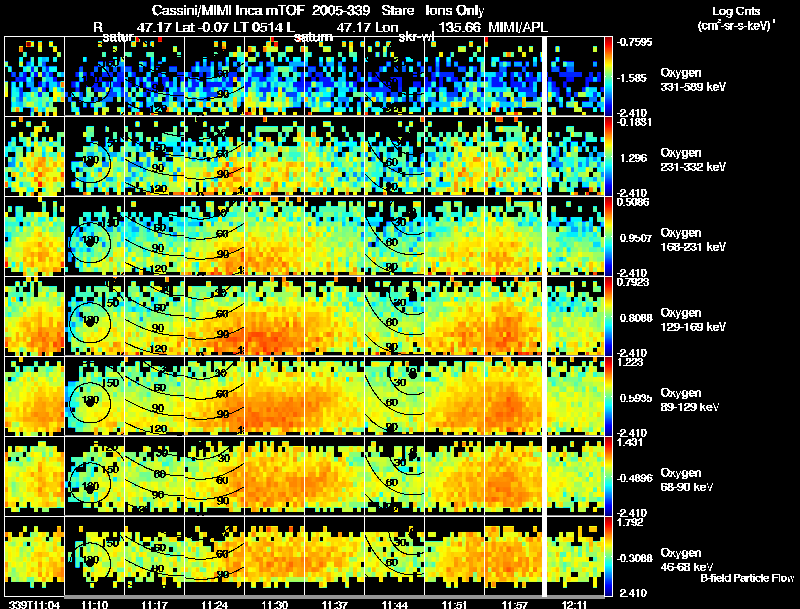
Task: Click the -0.3088 colorbar value
Action: [634, 558]
